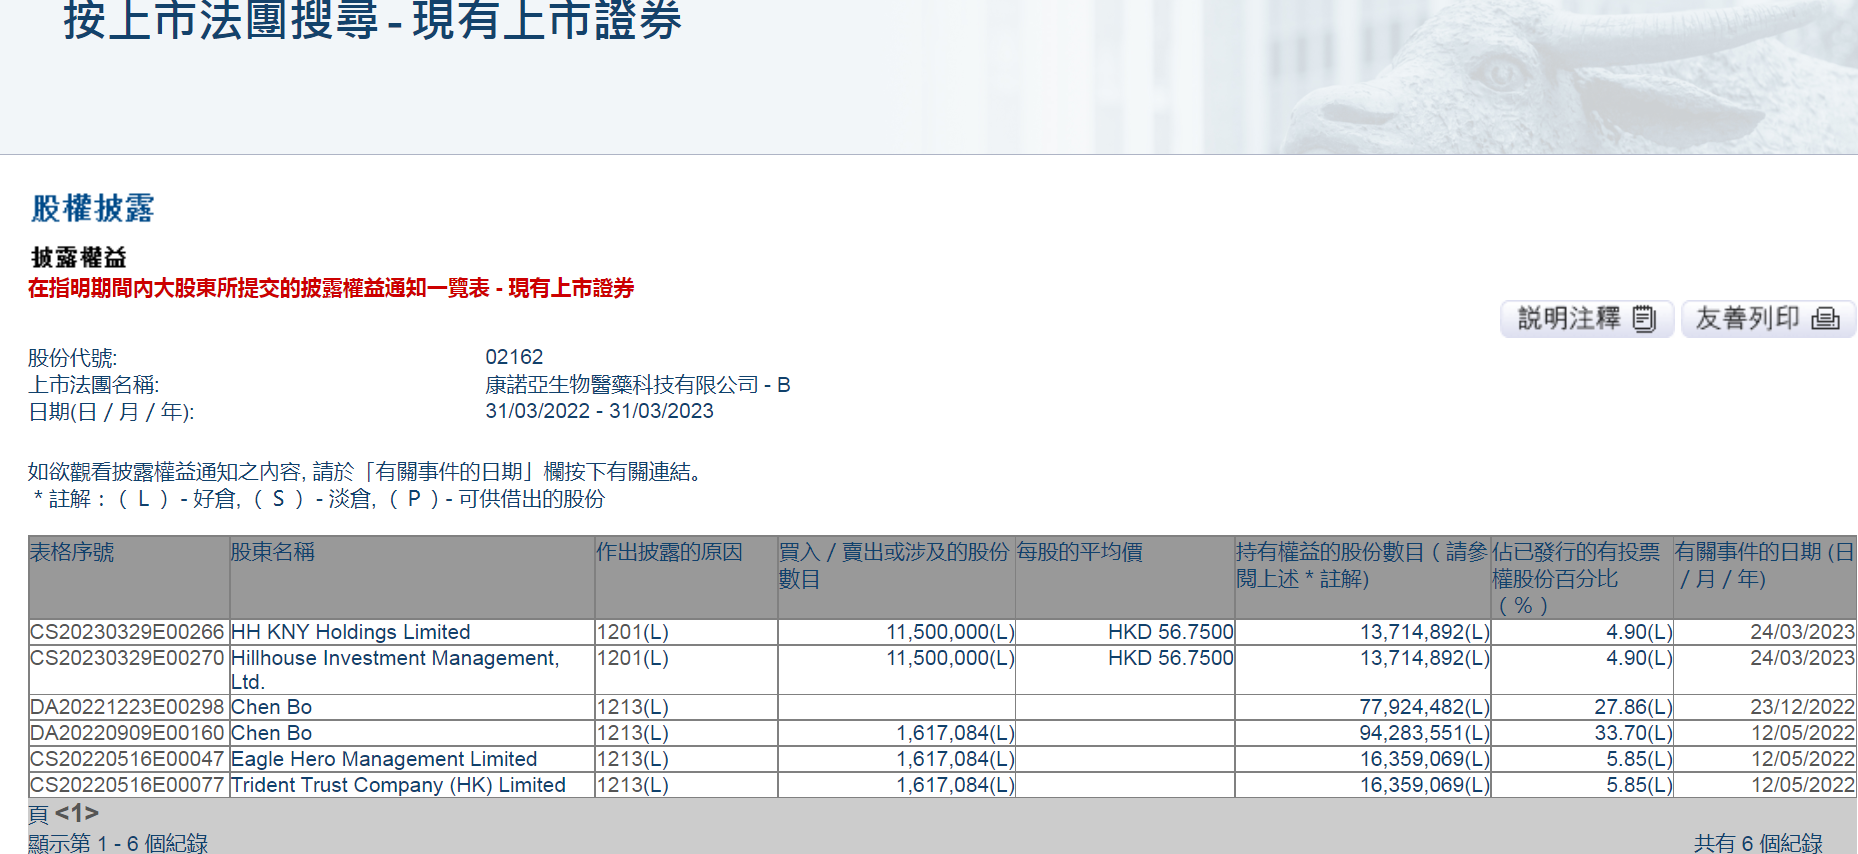This screenshot has width=1858, height=854.
Task: Click percentage 33.70(L) cell
Action: [x=1633, y=733]
